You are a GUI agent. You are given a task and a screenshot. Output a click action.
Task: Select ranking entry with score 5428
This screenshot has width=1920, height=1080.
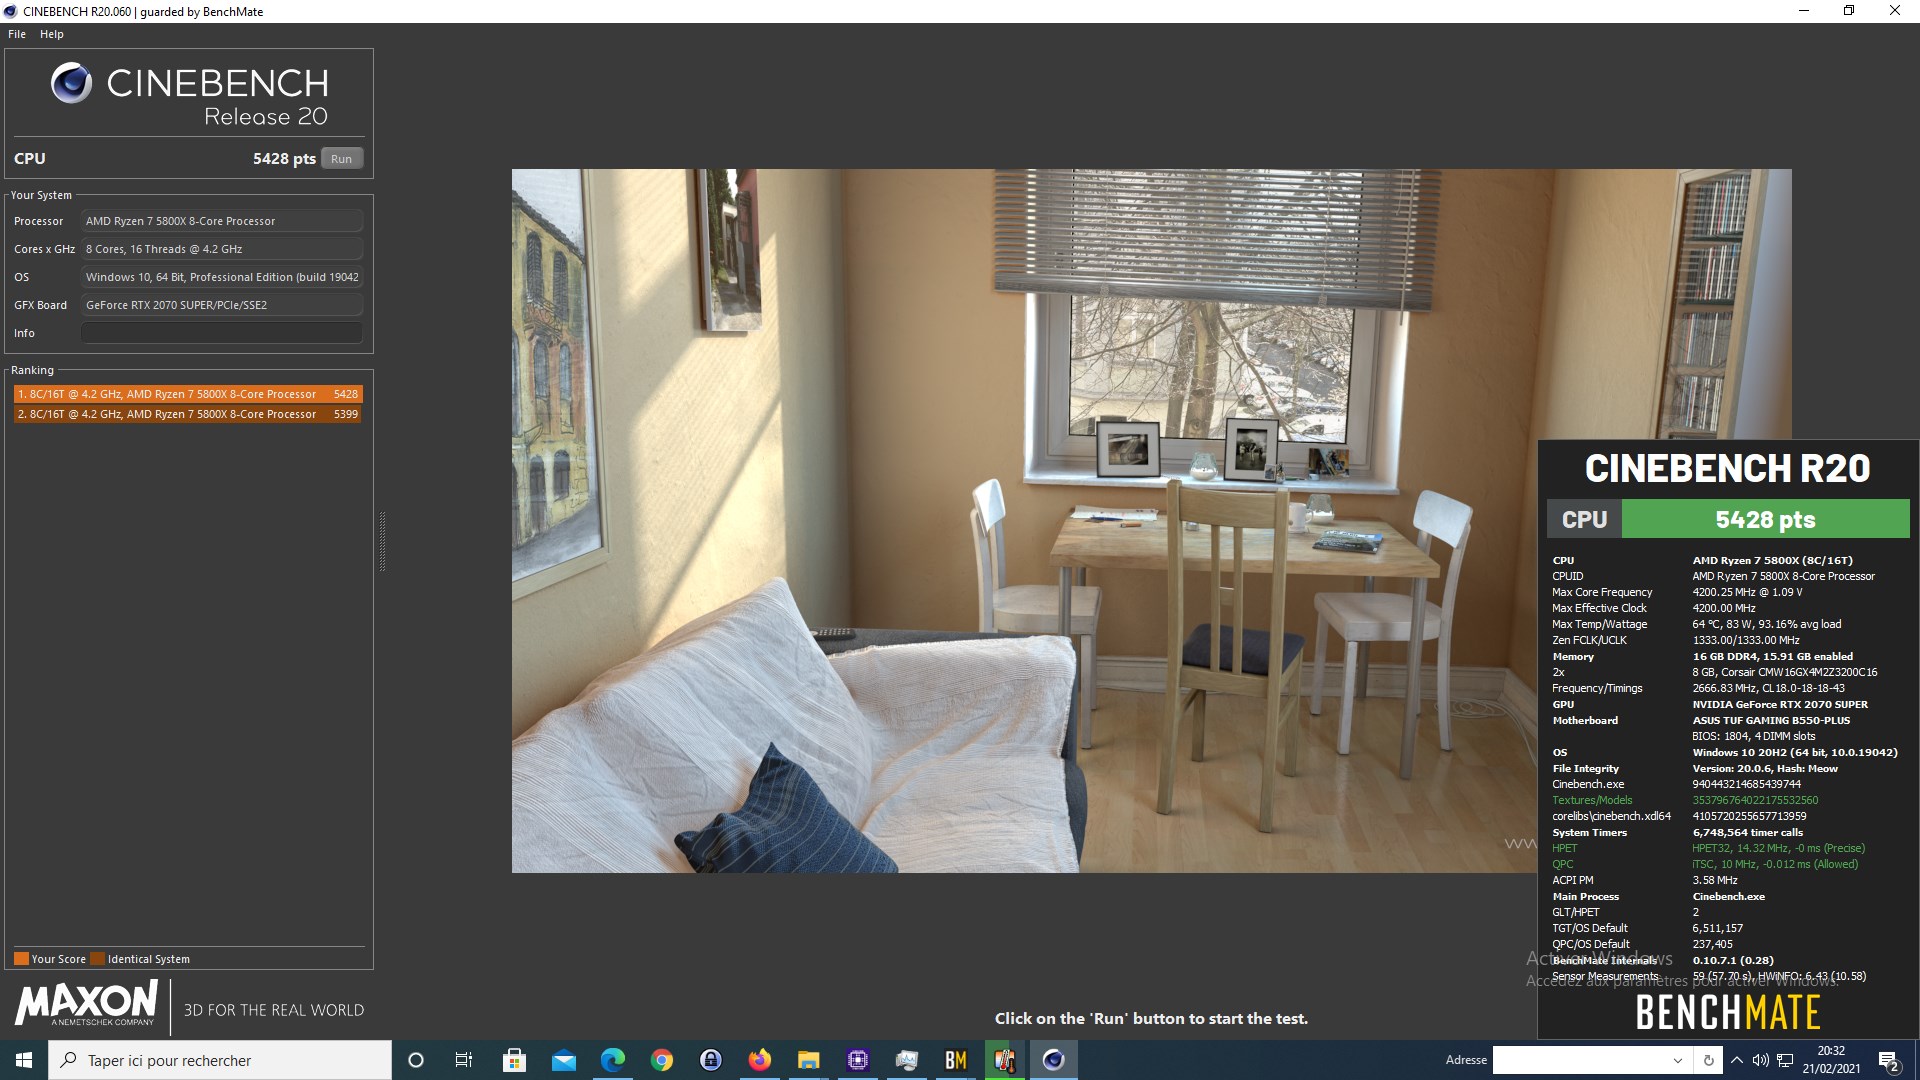click(188, 394)
